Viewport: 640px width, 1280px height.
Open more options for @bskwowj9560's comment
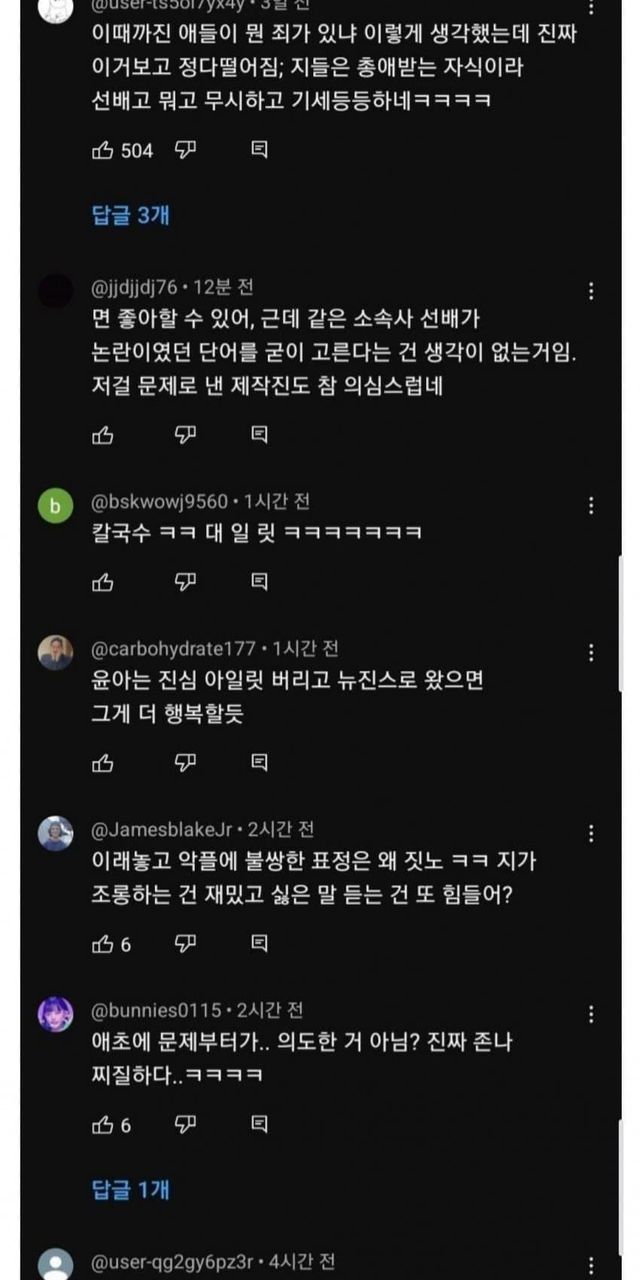click(x=591, y=505)
